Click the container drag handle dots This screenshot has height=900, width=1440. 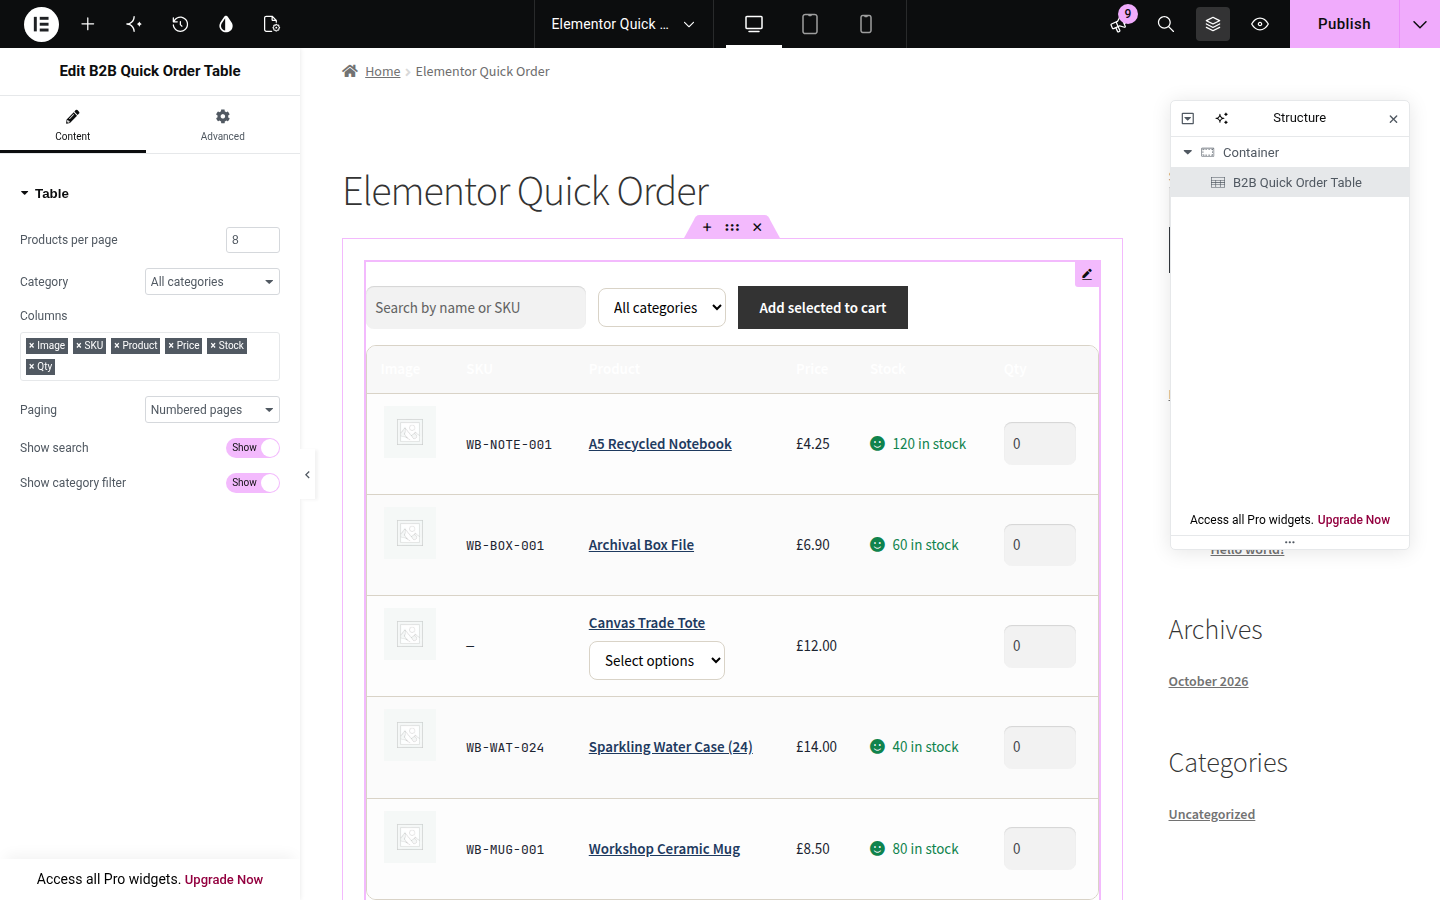(732, 227)
